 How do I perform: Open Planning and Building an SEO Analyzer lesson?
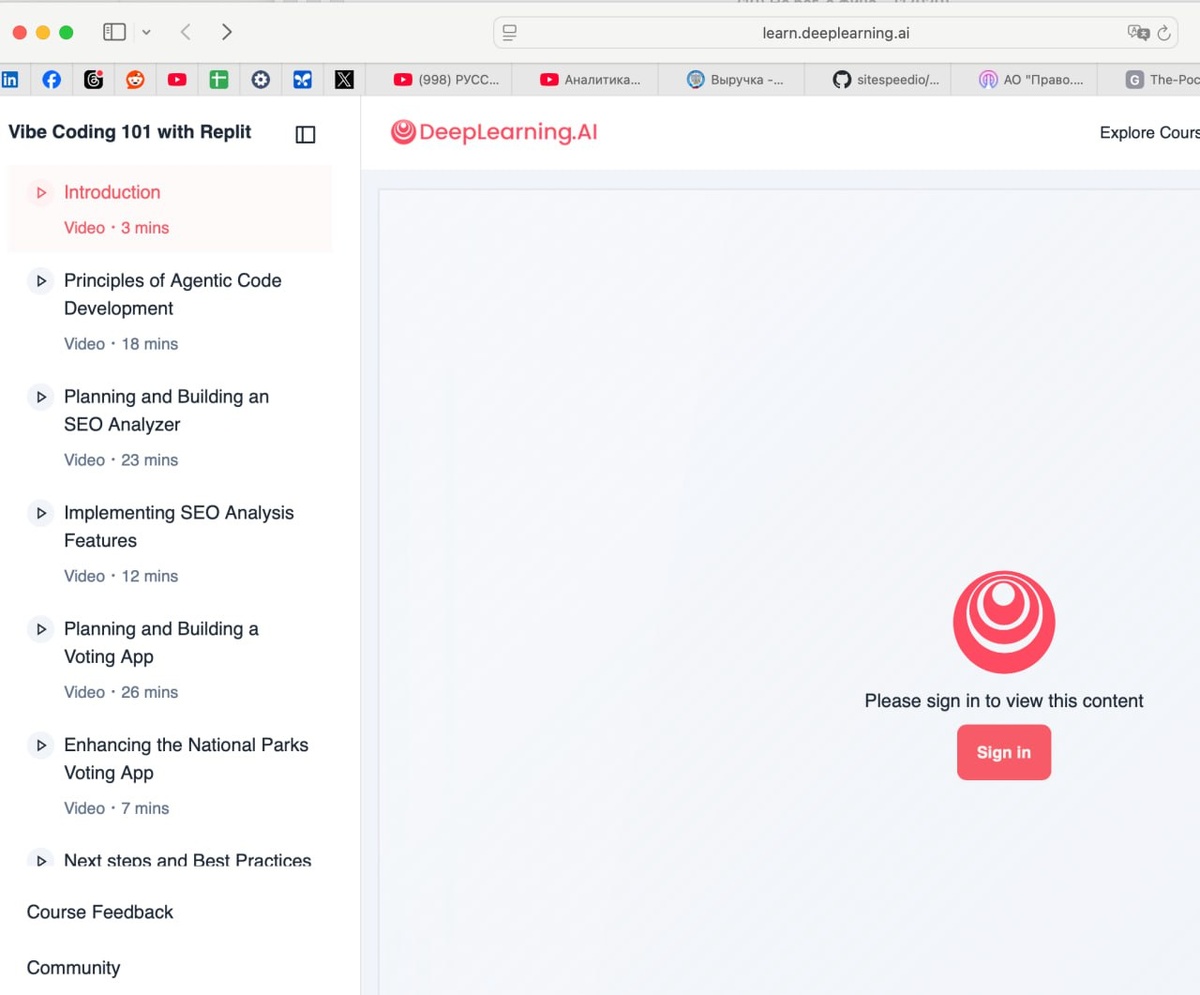(x=166, y=410)
